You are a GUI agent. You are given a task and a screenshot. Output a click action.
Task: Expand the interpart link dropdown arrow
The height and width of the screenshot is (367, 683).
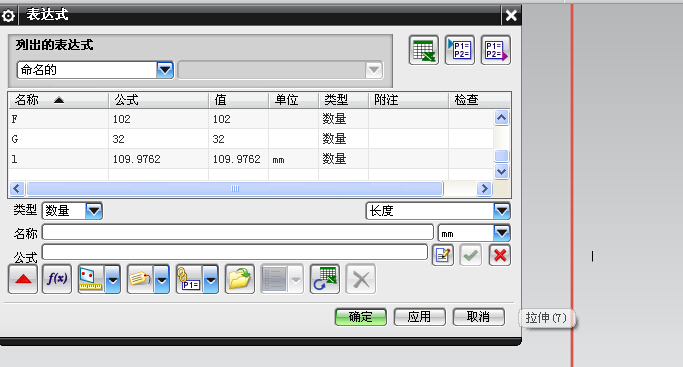(x=211, y=279)
